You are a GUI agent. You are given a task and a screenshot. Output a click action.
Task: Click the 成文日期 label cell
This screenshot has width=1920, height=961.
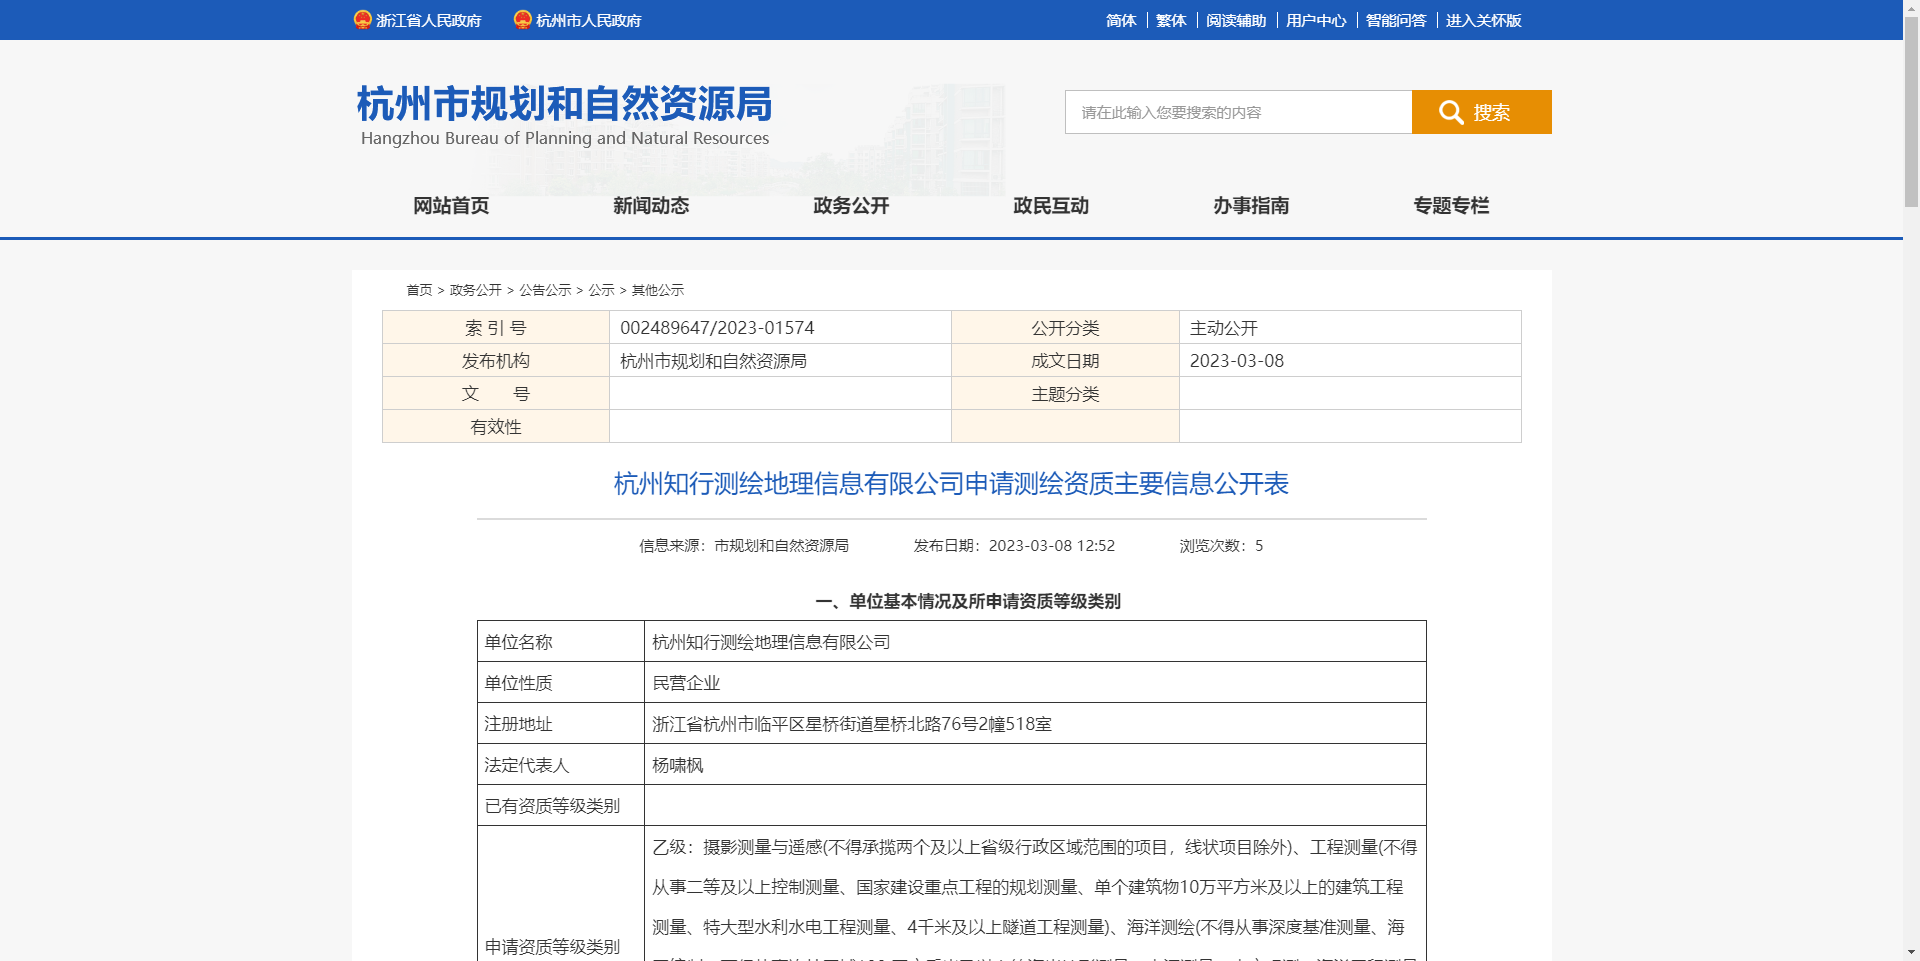pyautogui.click(x=1065, y=361)
